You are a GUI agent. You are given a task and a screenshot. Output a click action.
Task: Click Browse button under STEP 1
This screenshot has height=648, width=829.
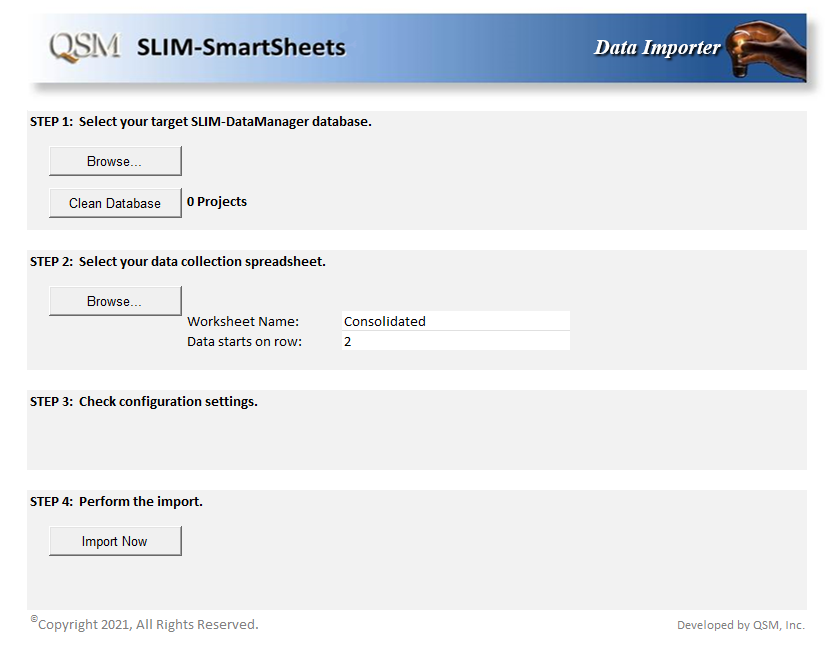tap(115, 161)
